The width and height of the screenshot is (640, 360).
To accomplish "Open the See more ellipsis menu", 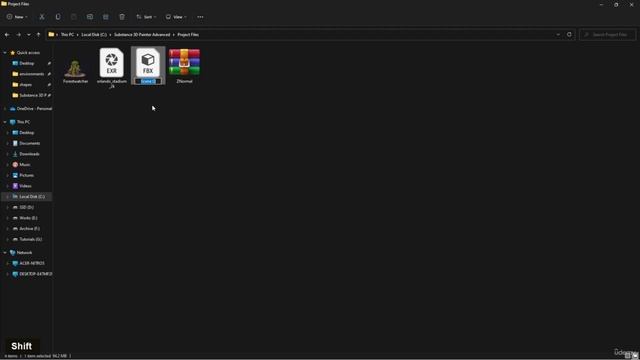I will pos(200,17).
